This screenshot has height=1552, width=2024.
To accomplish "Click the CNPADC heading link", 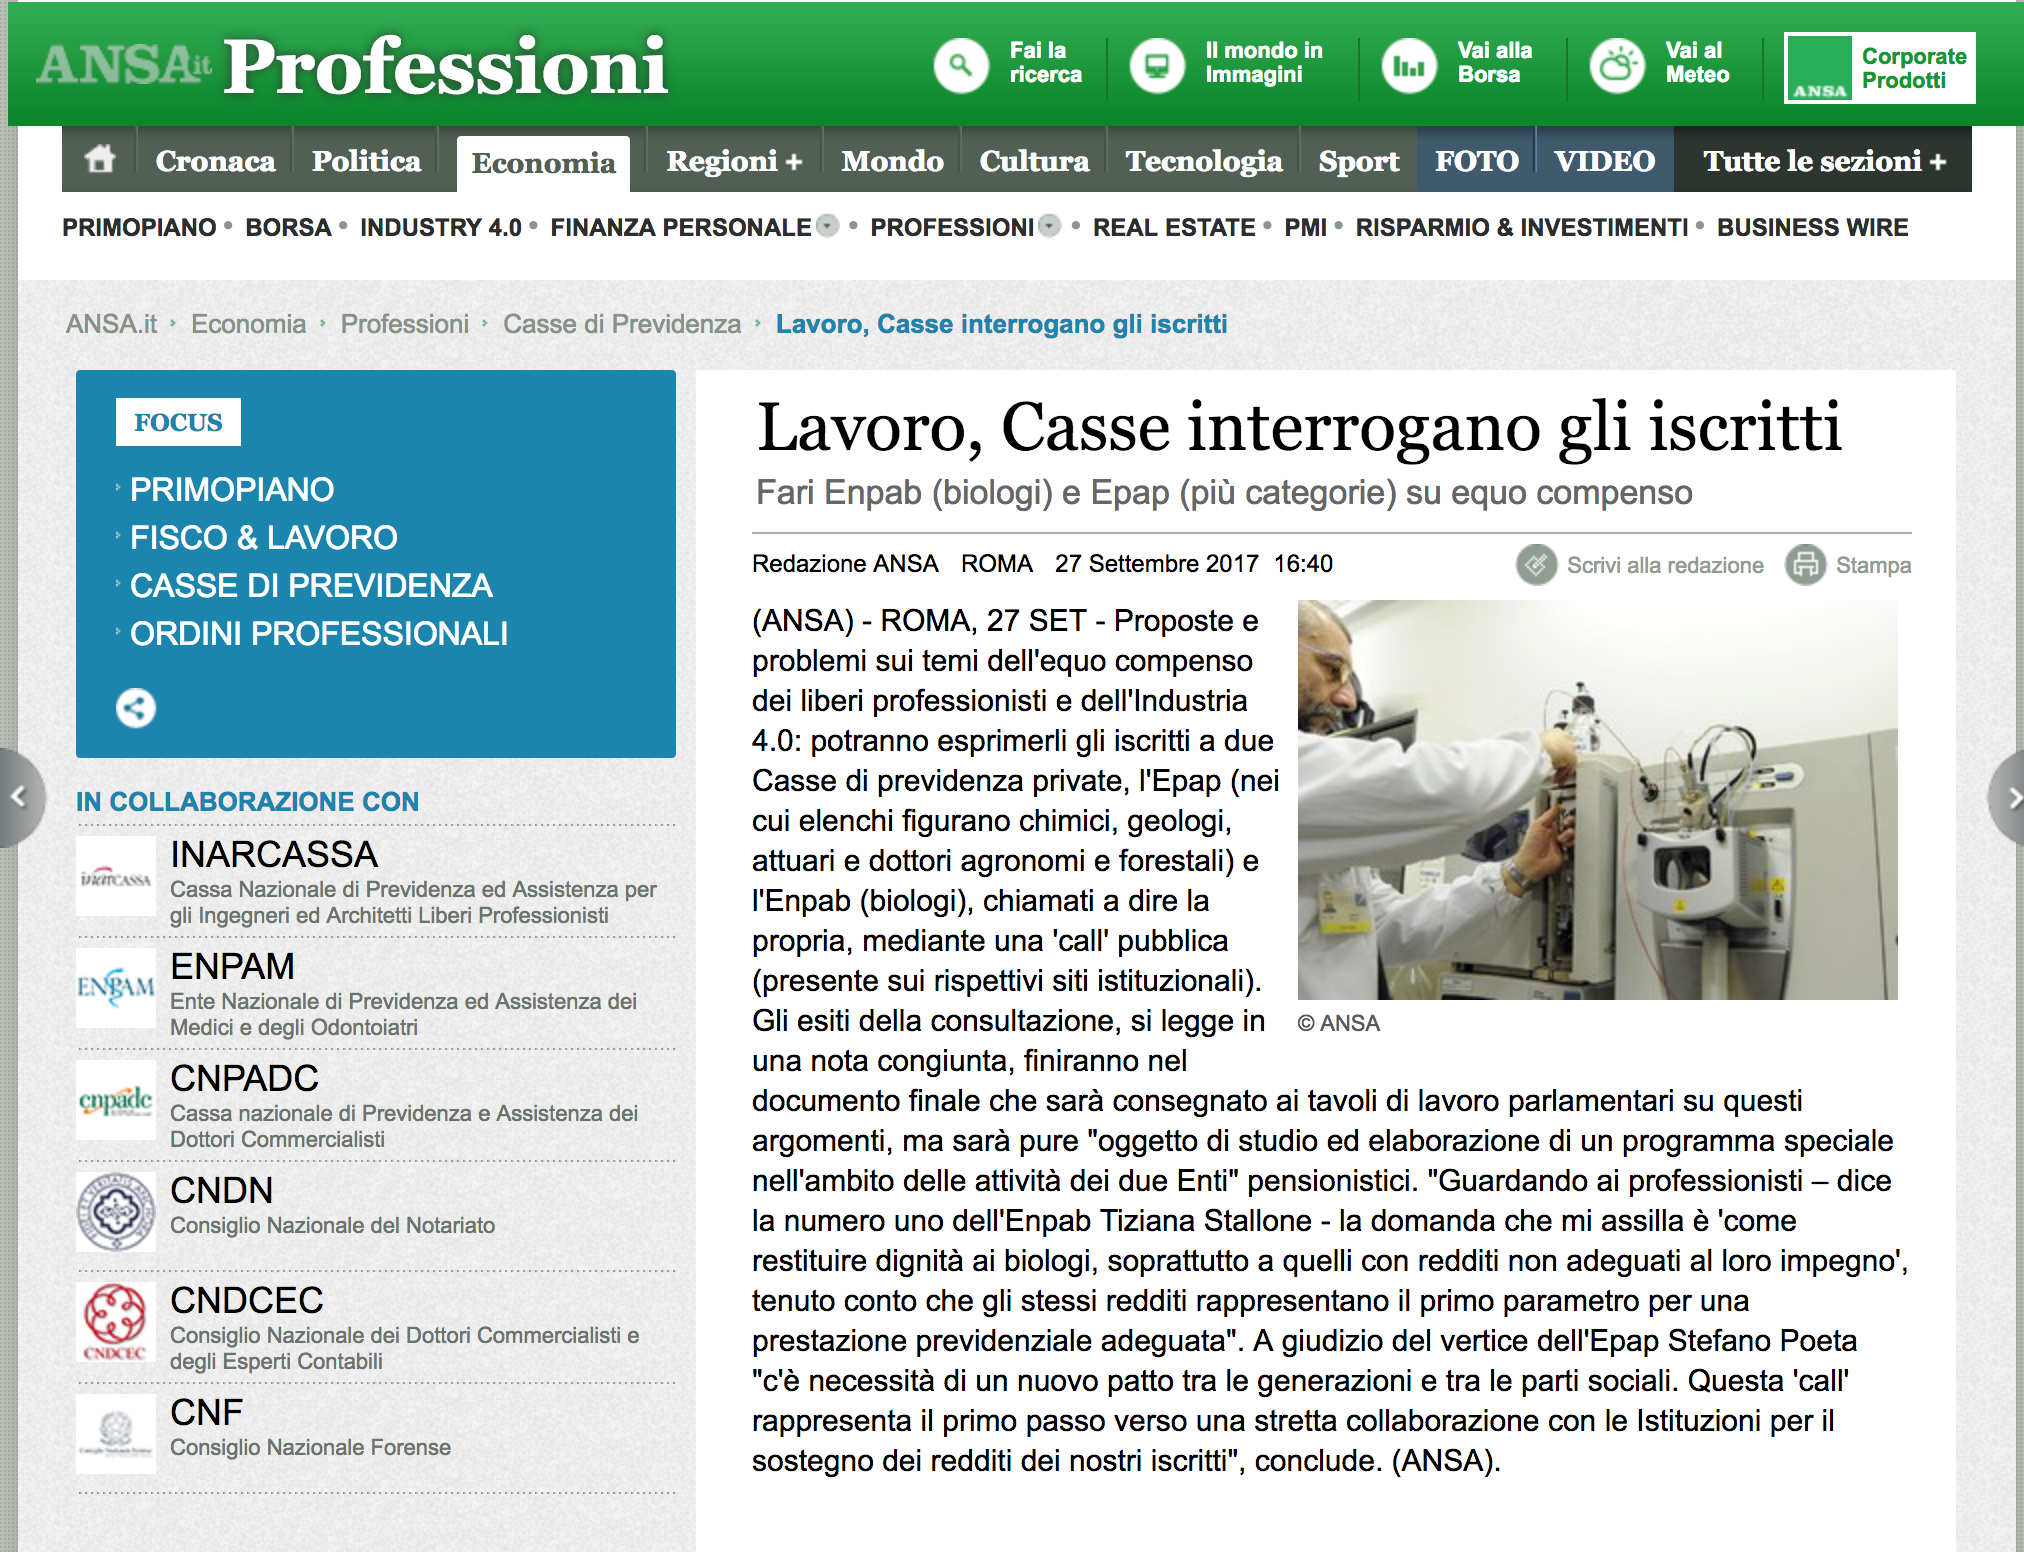I will pyautogui.click(x=244, y=1079).
